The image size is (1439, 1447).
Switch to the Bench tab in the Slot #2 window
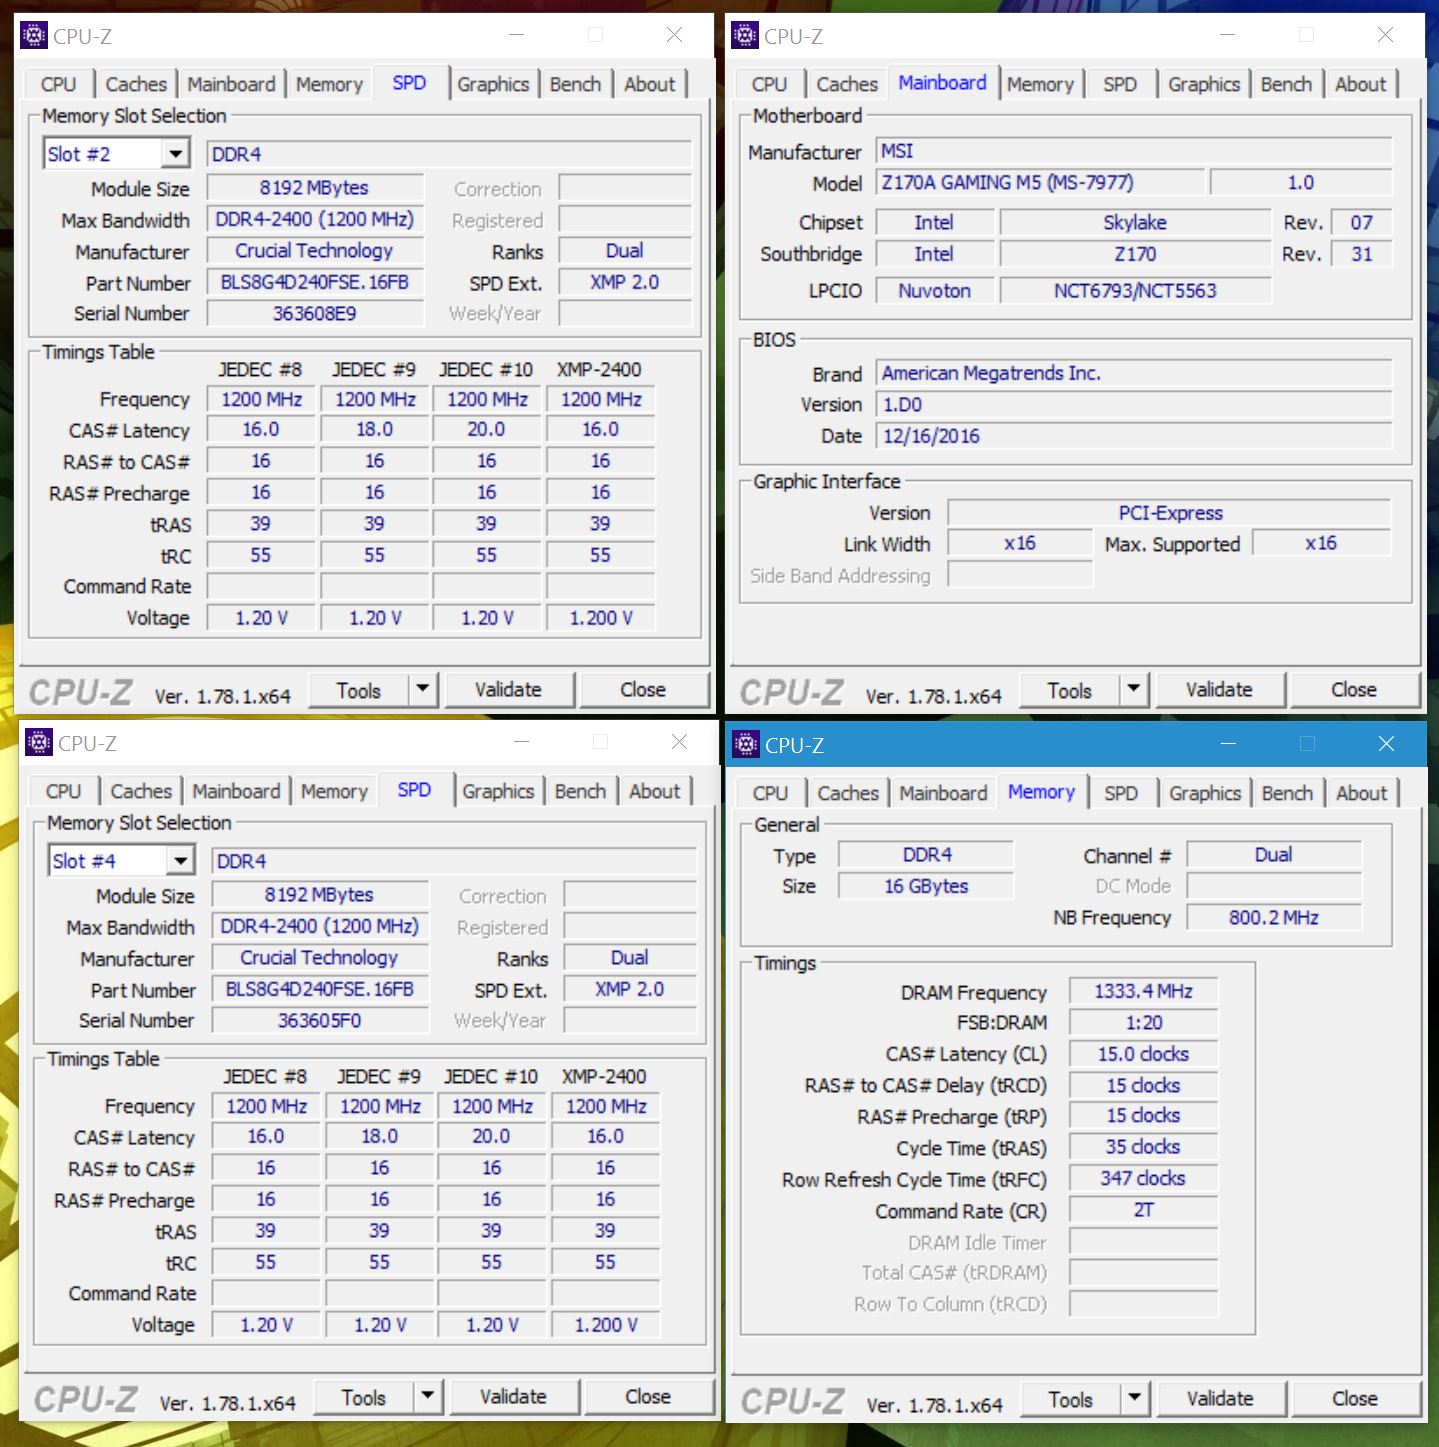576,84
